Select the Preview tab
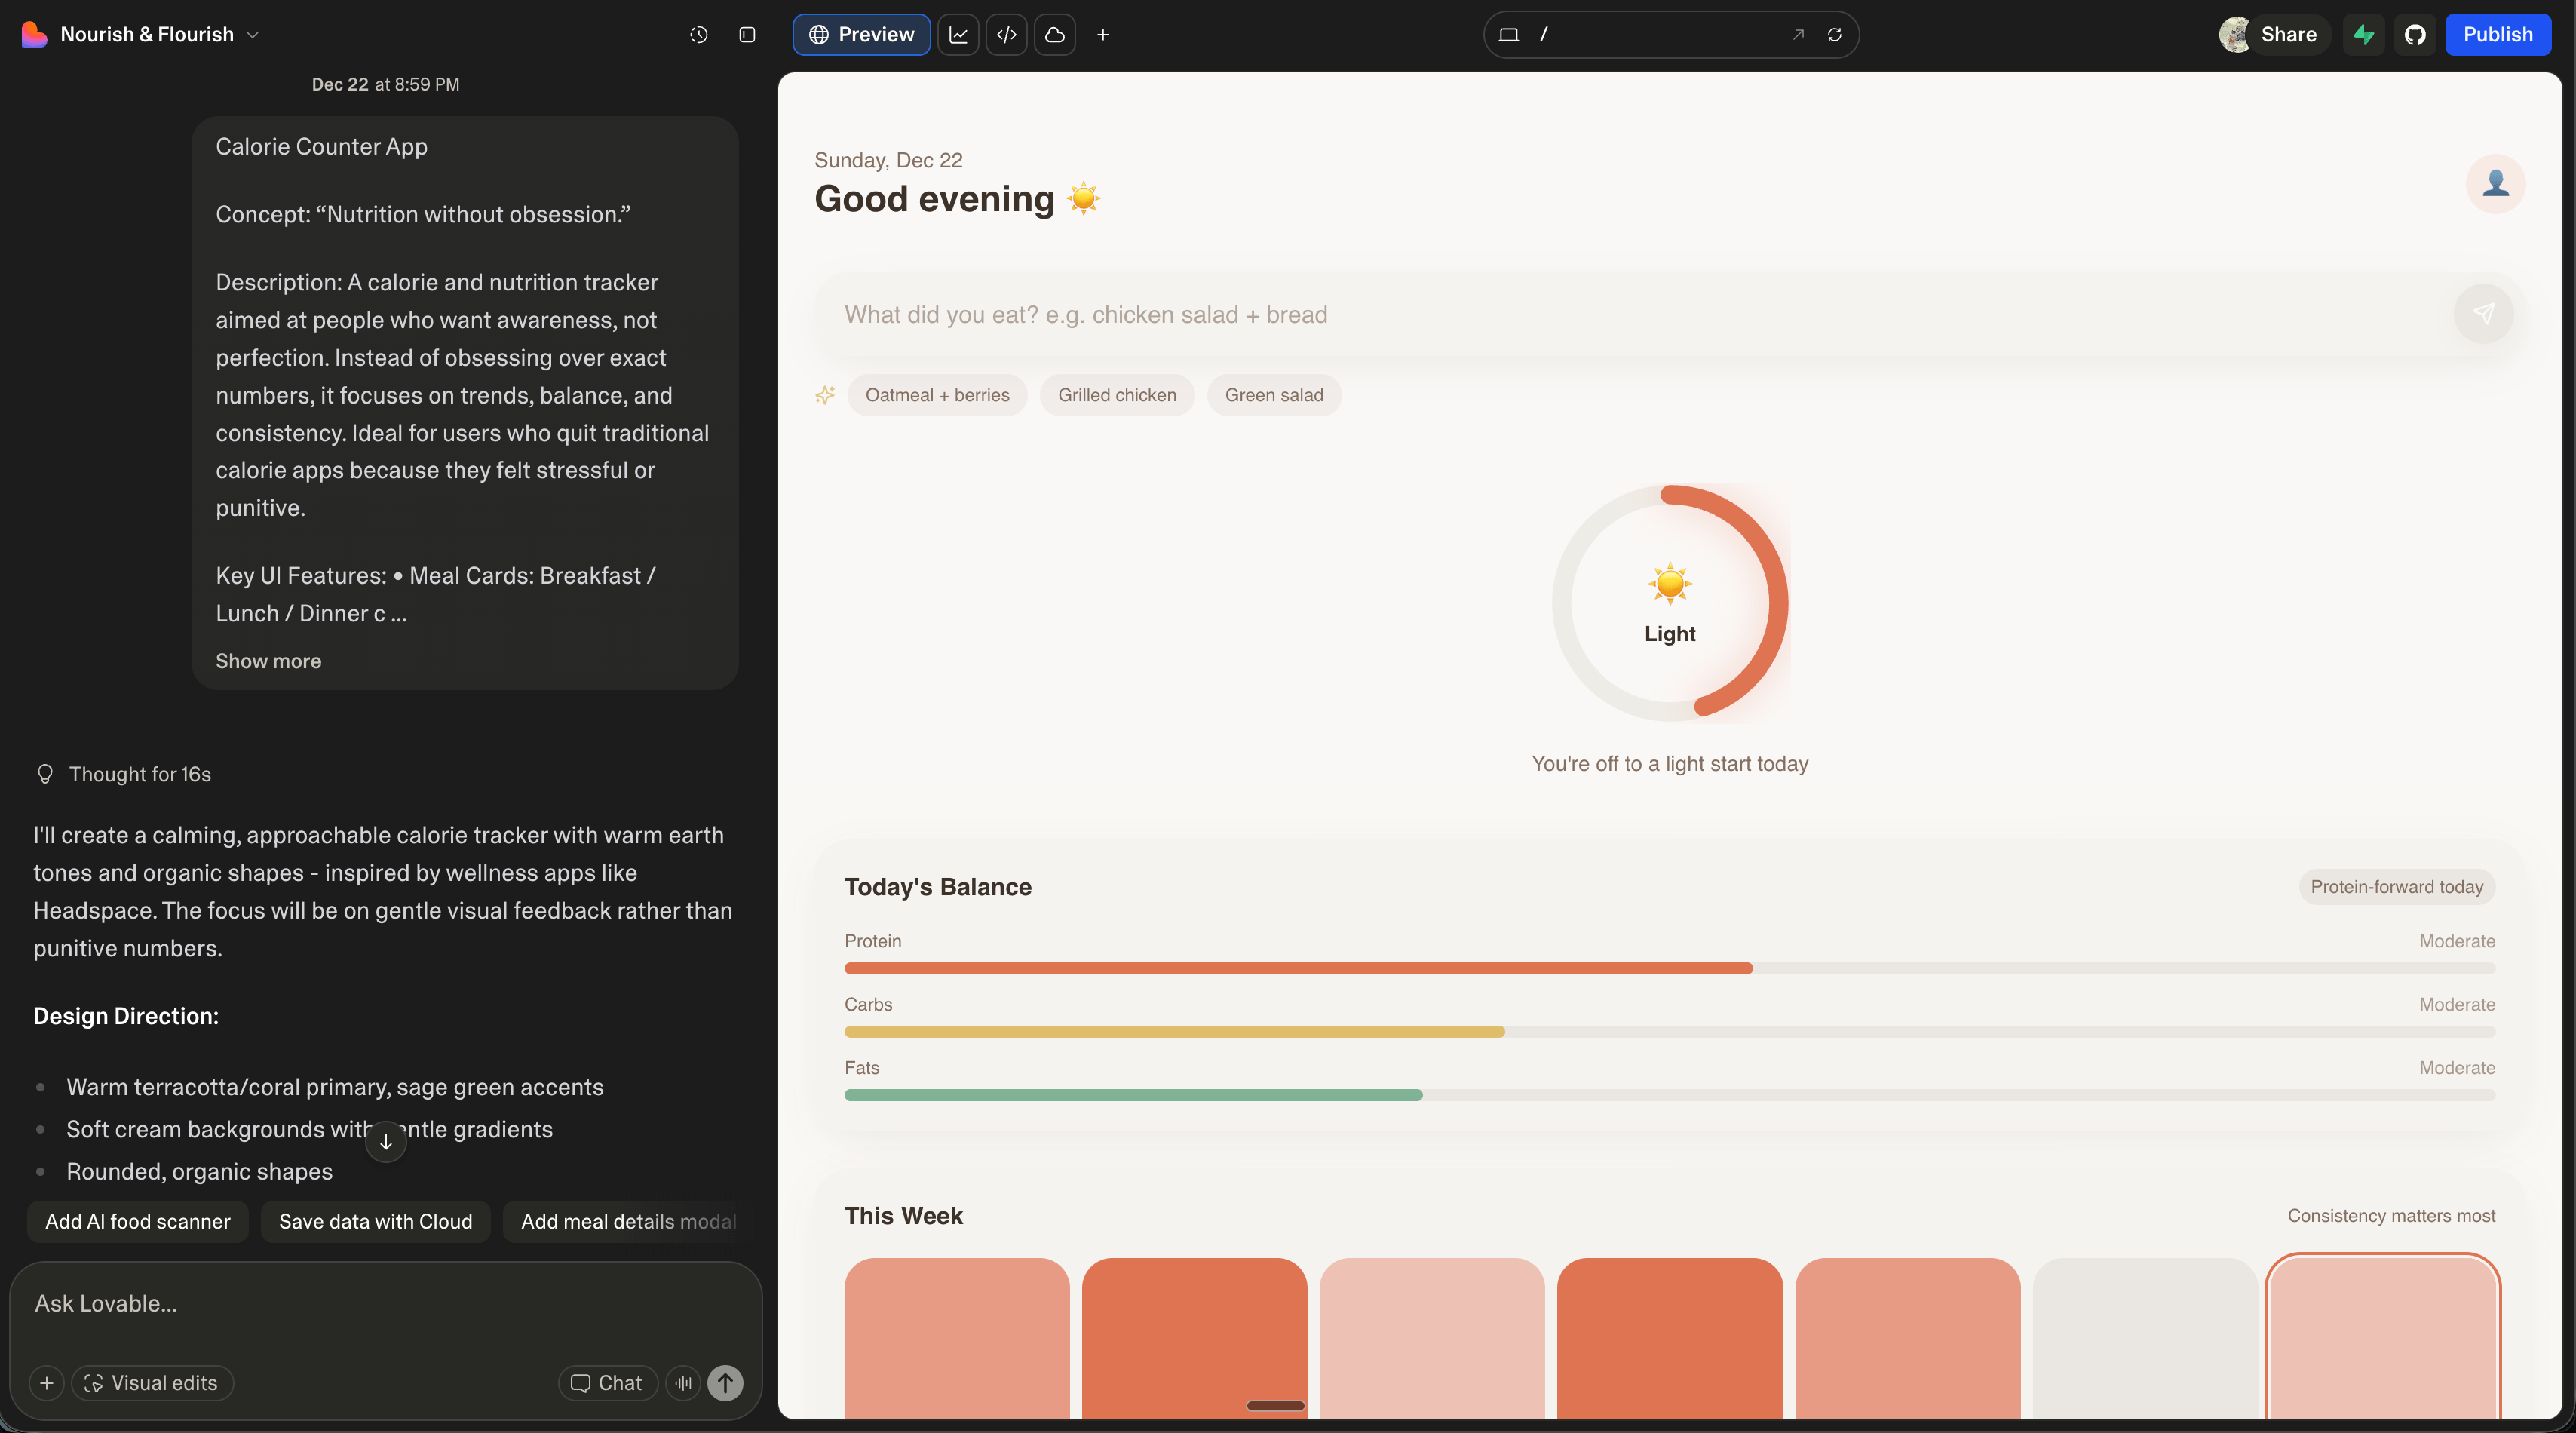The width and height of the screenshot is (2576, 1433). (x=861, y=35)
